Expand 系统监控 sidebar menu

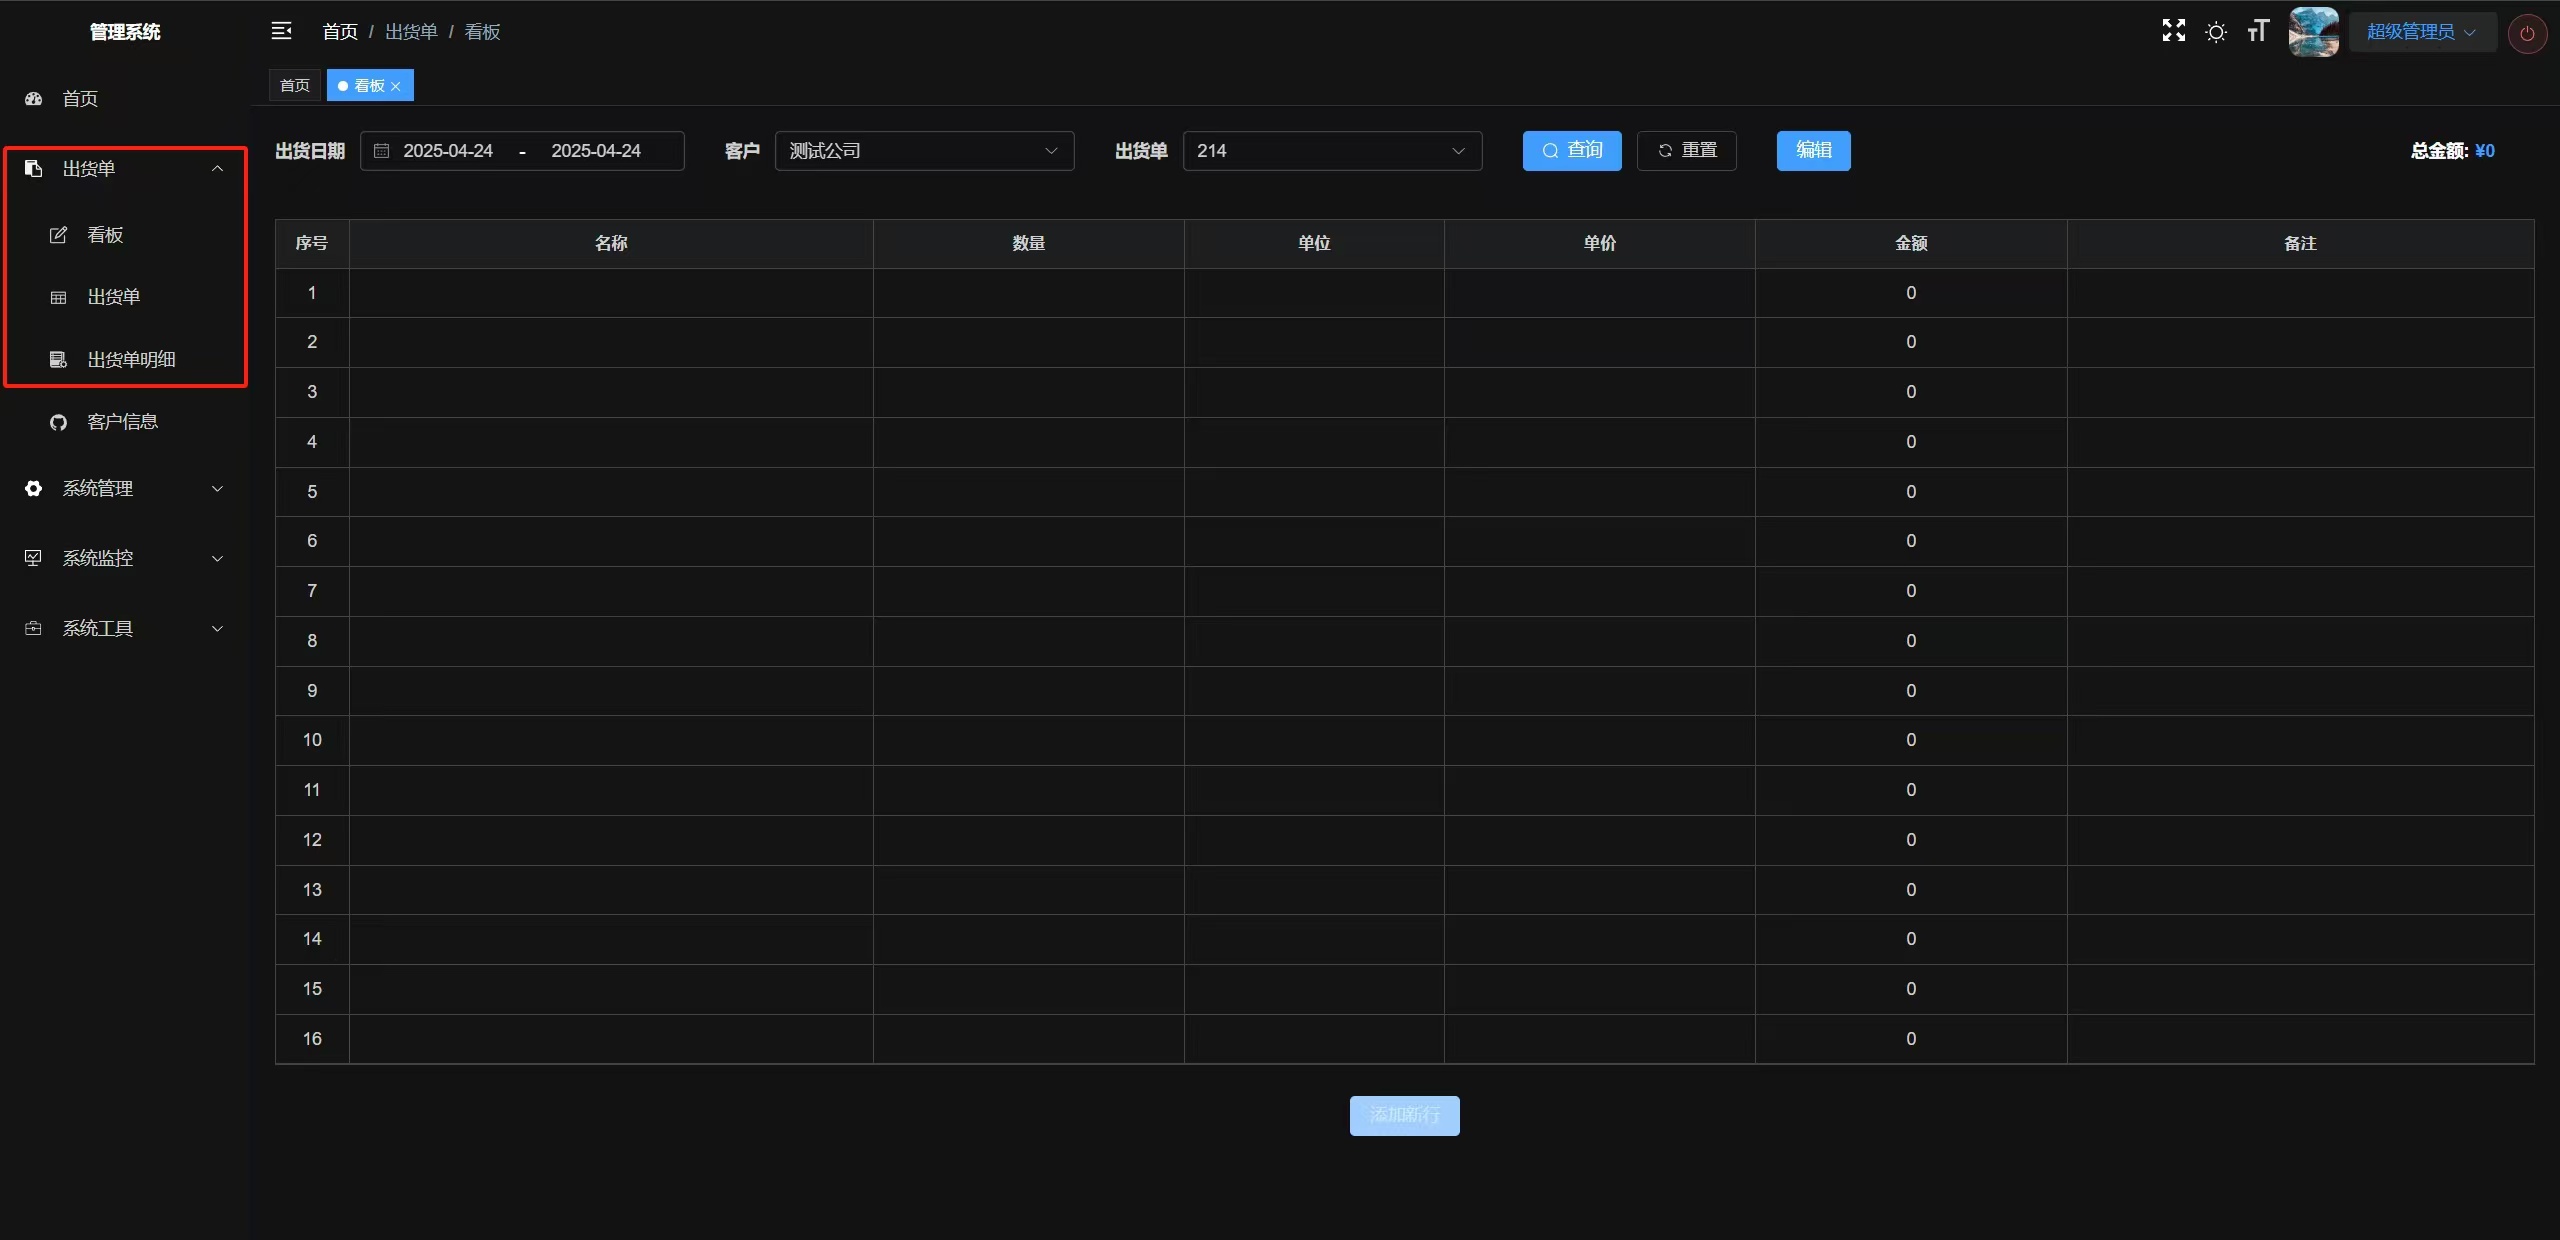click(125, 558)
